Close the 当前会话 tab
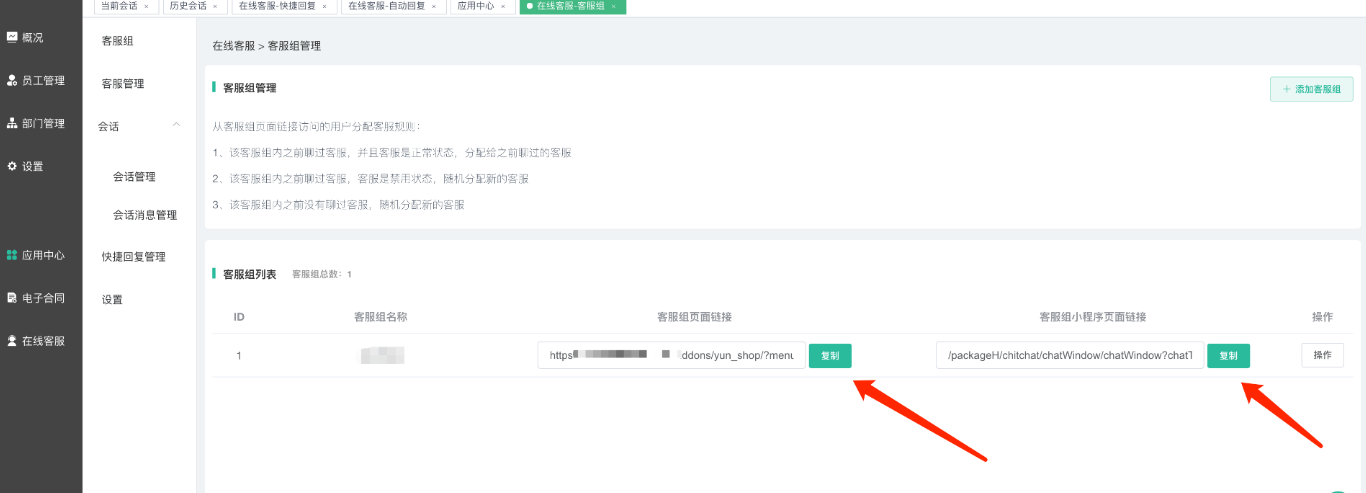1366x493 pixels. (146, 6)
